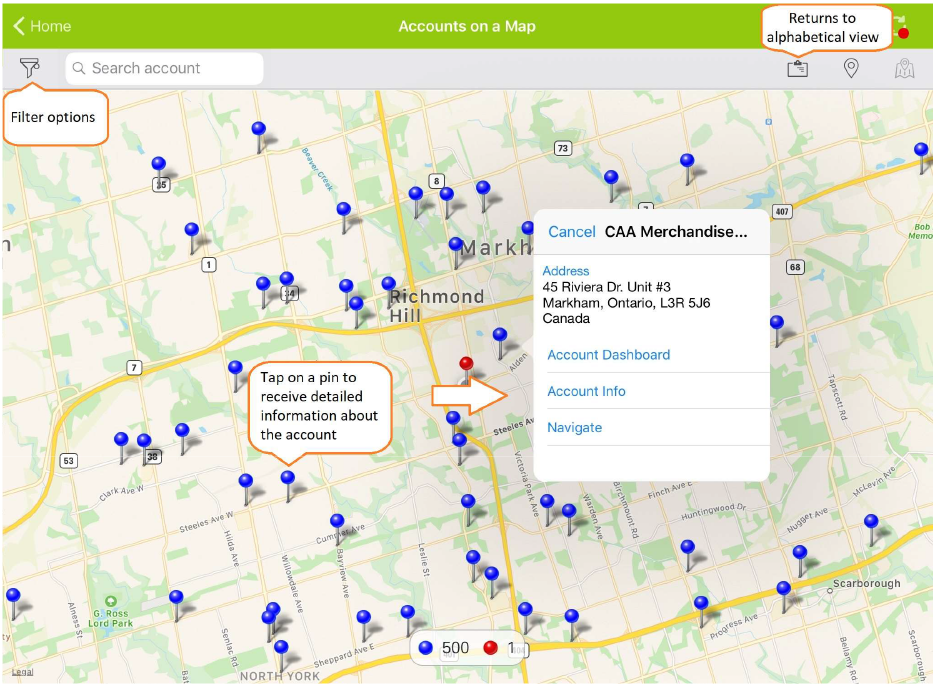The image size is (937, 688).
Task: Tap the Clark Ave W street label
Action: [x=121, y=493]
